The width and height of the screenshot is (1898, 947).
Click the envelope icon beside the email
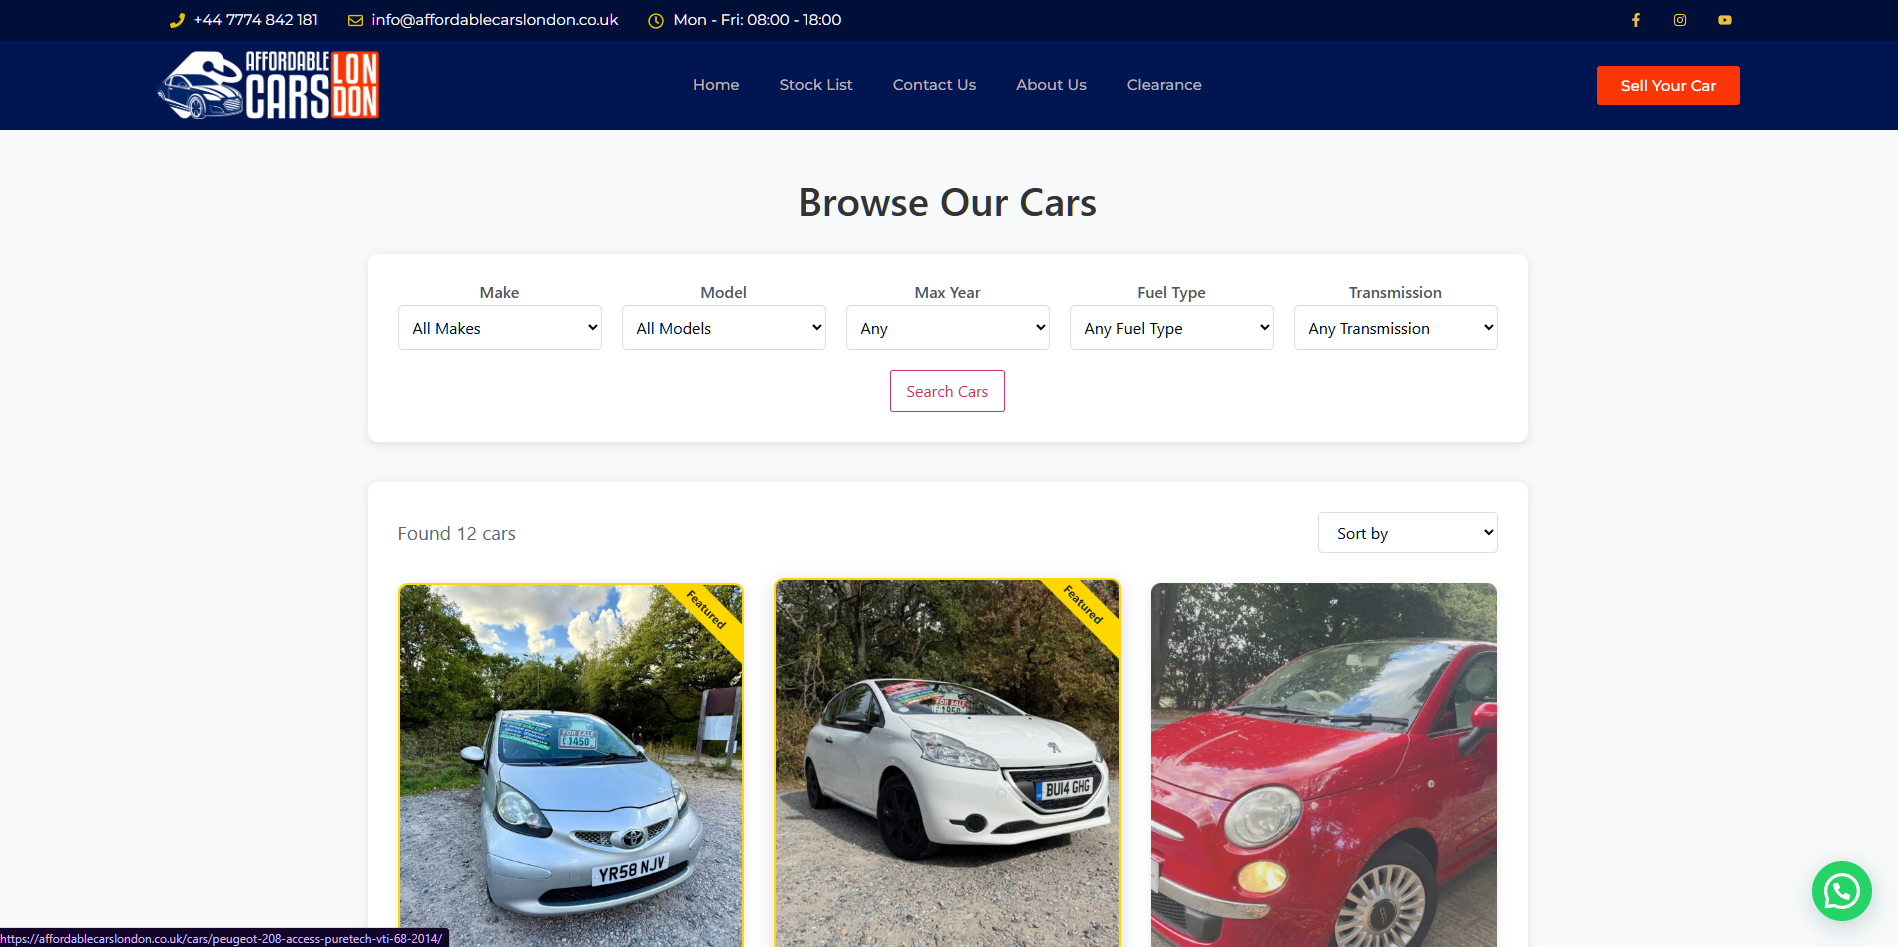click(x=355, y=20)
